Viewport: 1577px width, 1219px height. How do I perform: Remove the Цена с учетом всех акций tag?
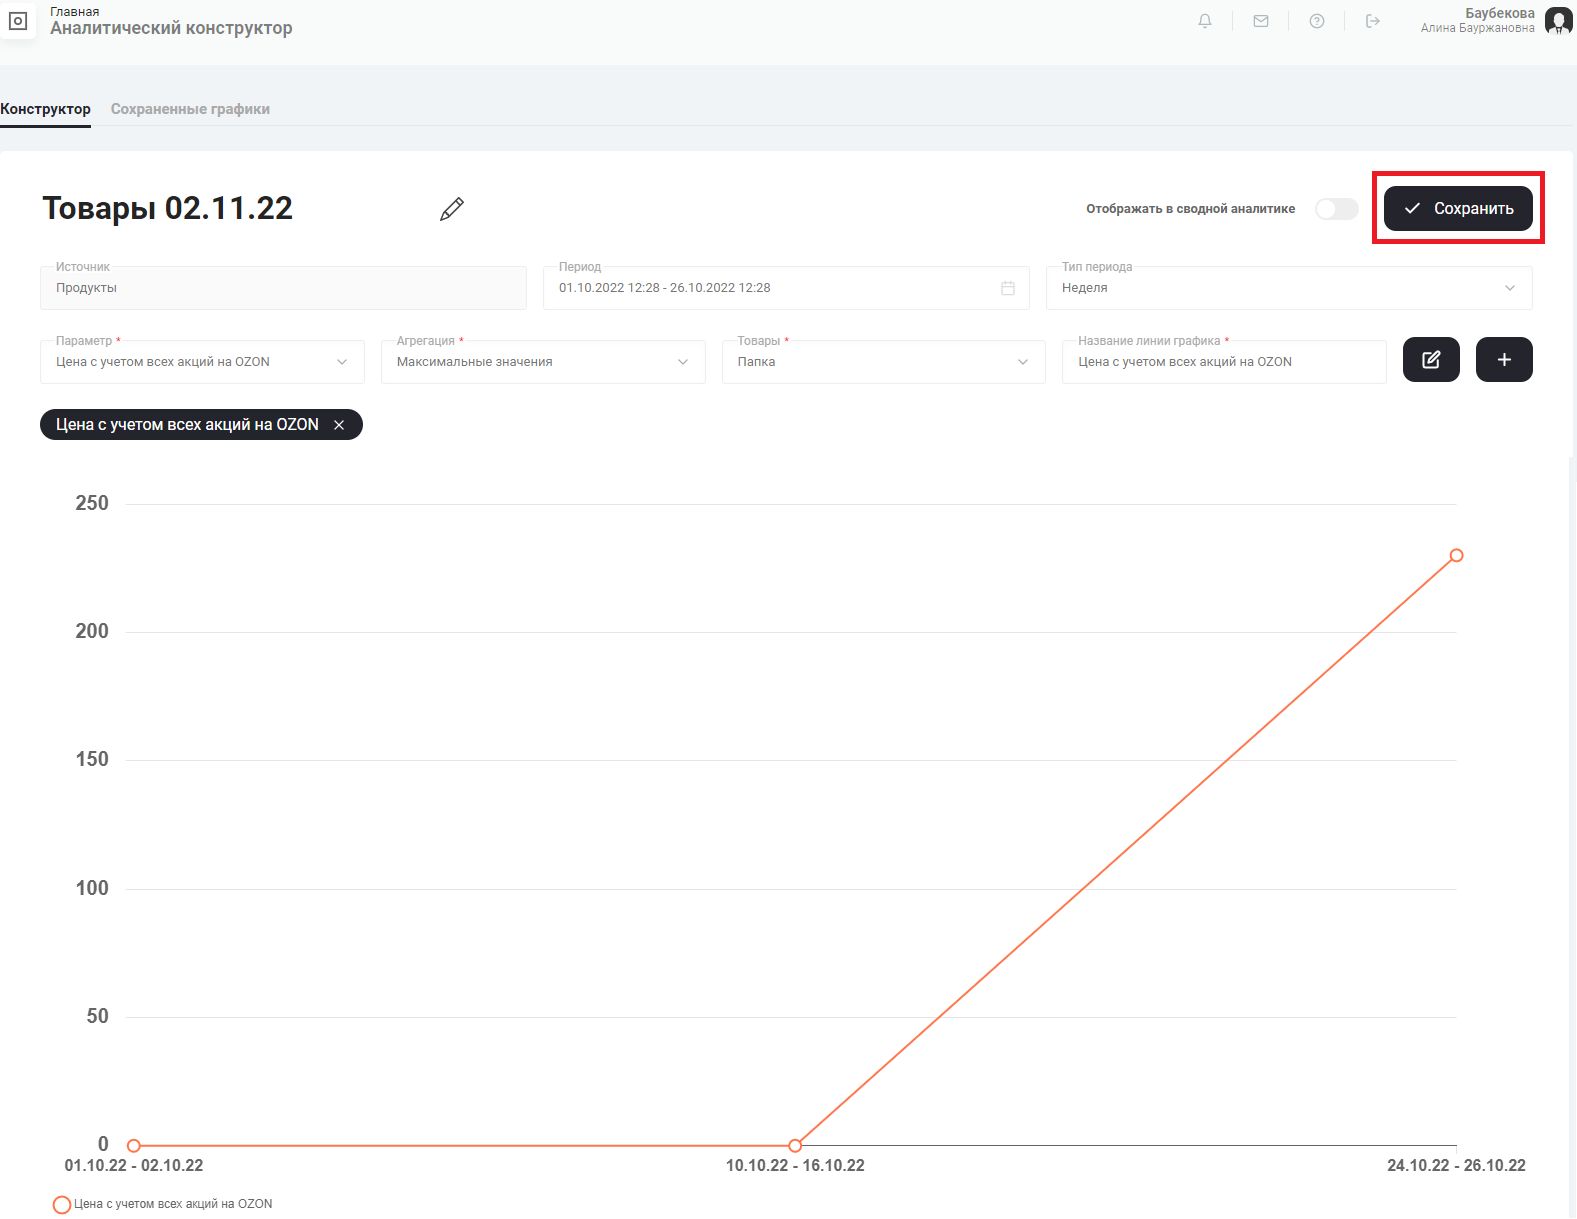point(339,425)
